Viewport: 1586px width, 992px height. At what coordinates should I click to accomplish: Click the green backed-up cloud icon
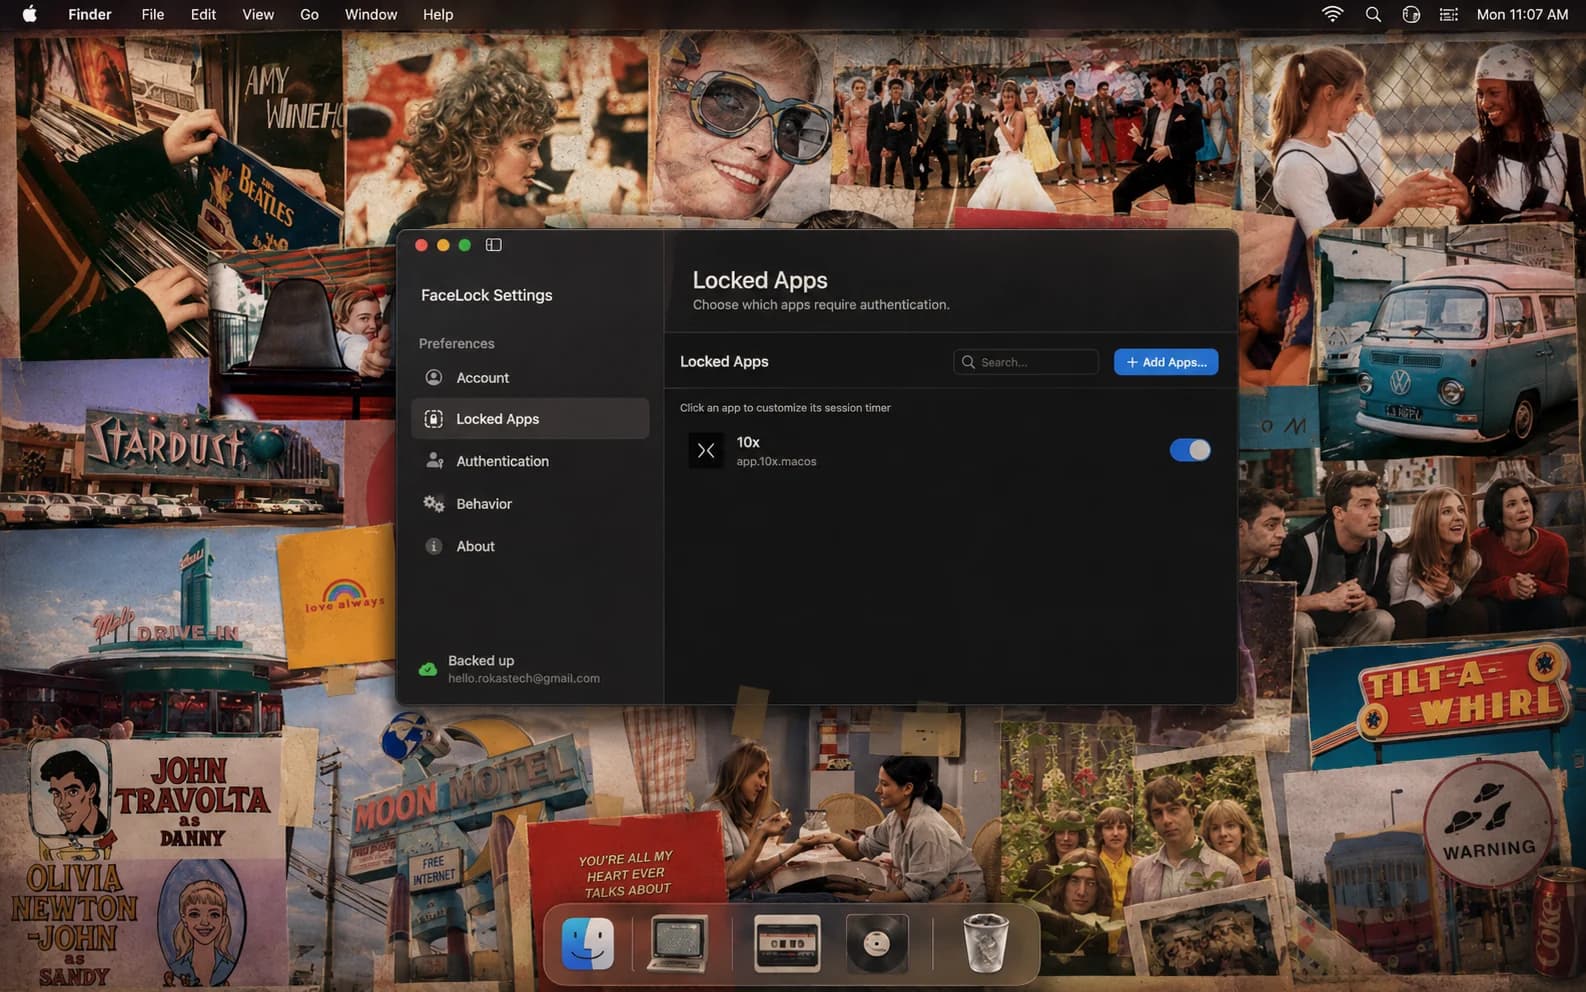[428, 669]
